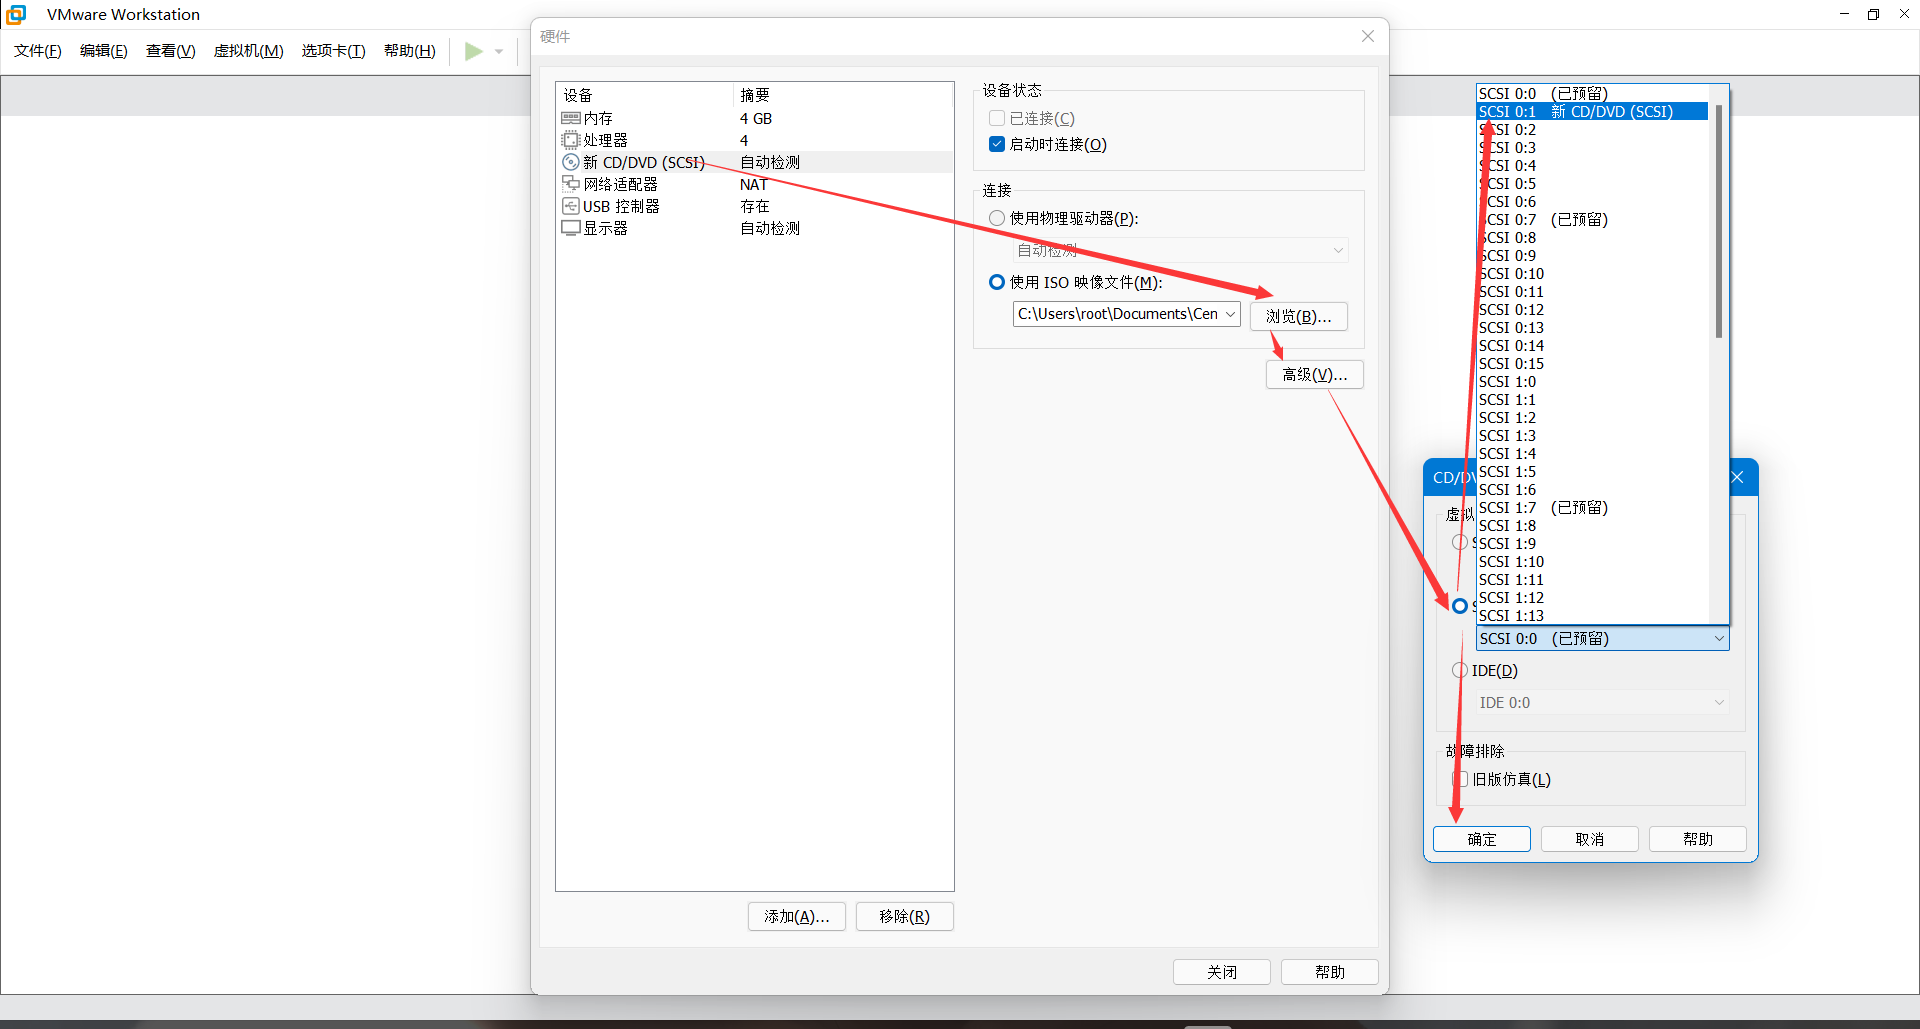Click 关闭 in the hardware dialog
1920x1029 pixels.
click(1222, 972)
